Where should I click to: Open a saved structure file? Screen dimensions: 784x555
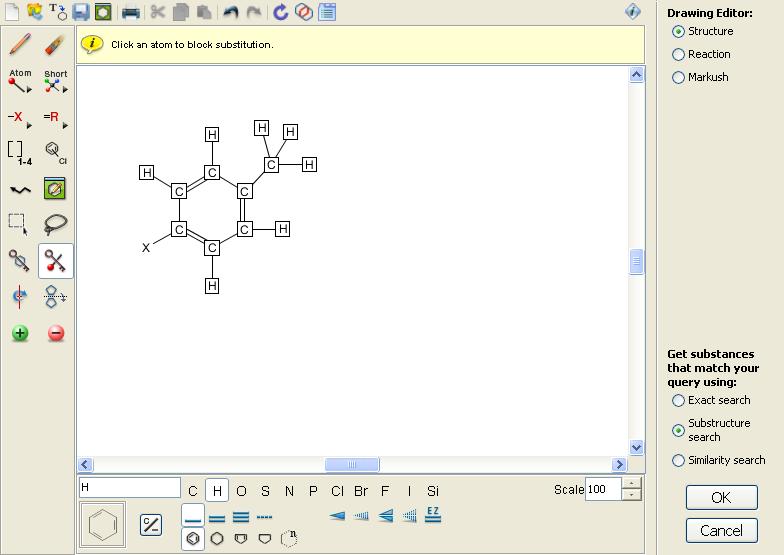[x=34, y=12]
